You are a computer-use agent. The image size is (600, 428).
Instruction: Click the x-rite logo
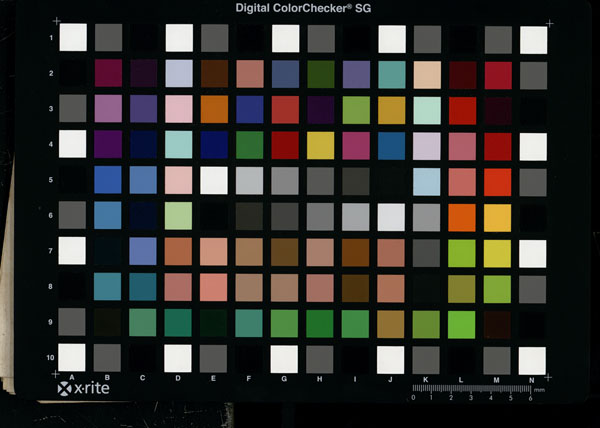pyautogui.click(x=83, y=389)
